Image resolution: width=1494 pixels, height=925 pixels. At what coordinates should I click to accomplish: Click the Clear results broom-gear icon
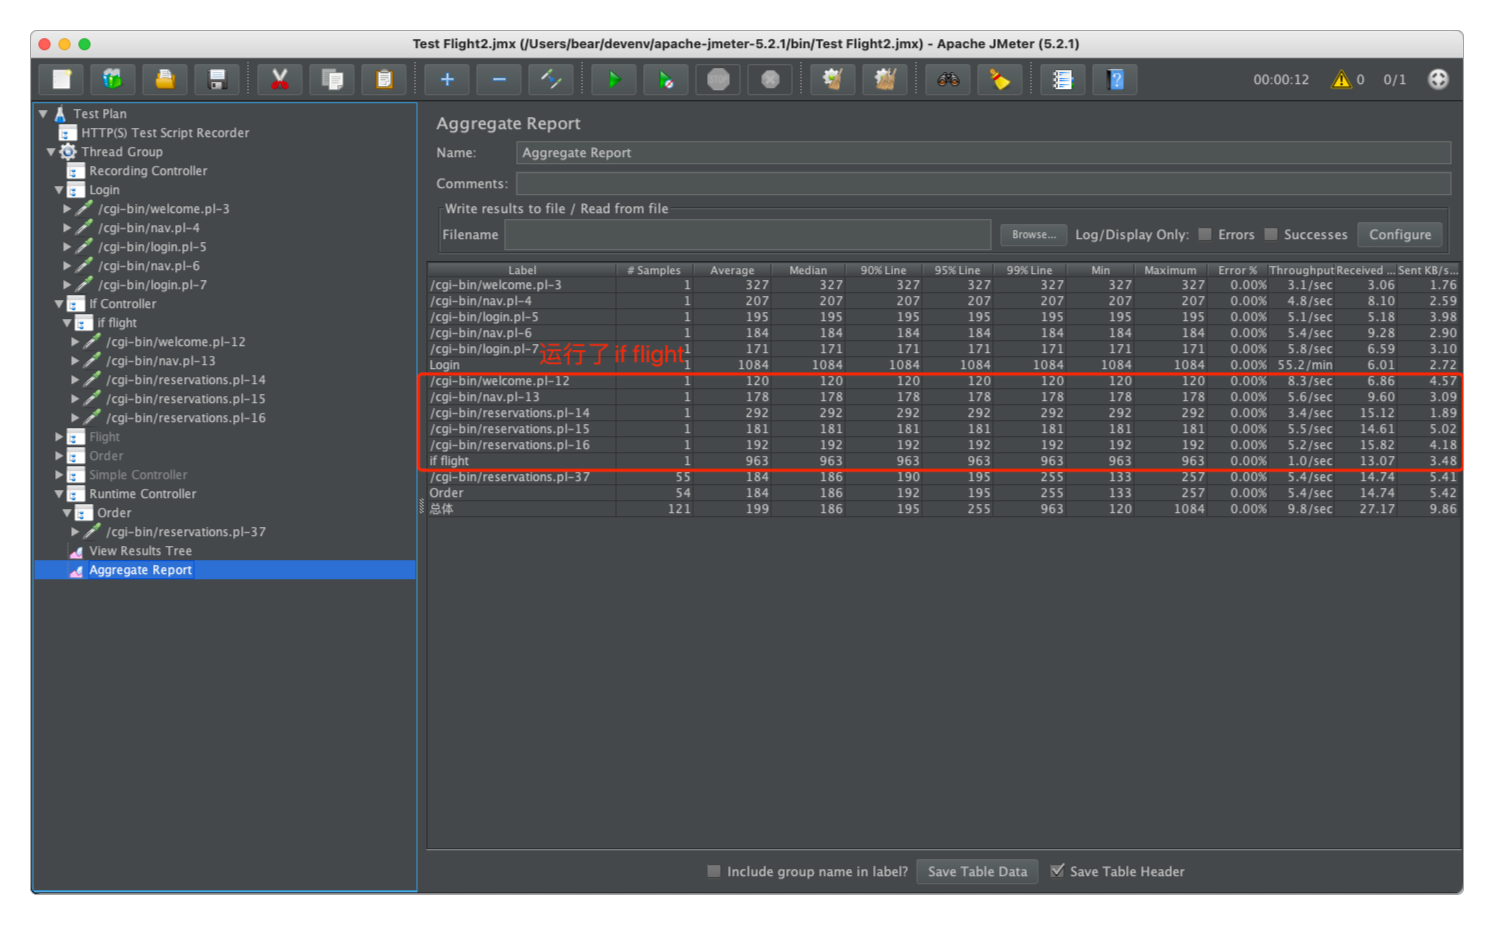[833, 80]
